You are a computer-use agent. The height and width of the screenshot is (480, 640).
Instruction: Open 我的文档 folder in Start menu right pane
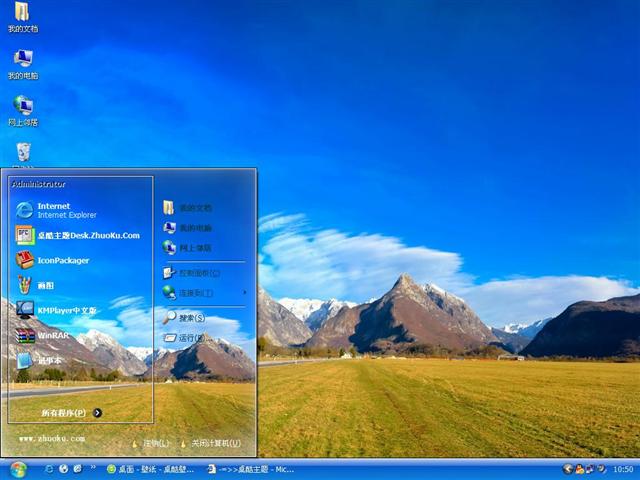pos(187,208)
